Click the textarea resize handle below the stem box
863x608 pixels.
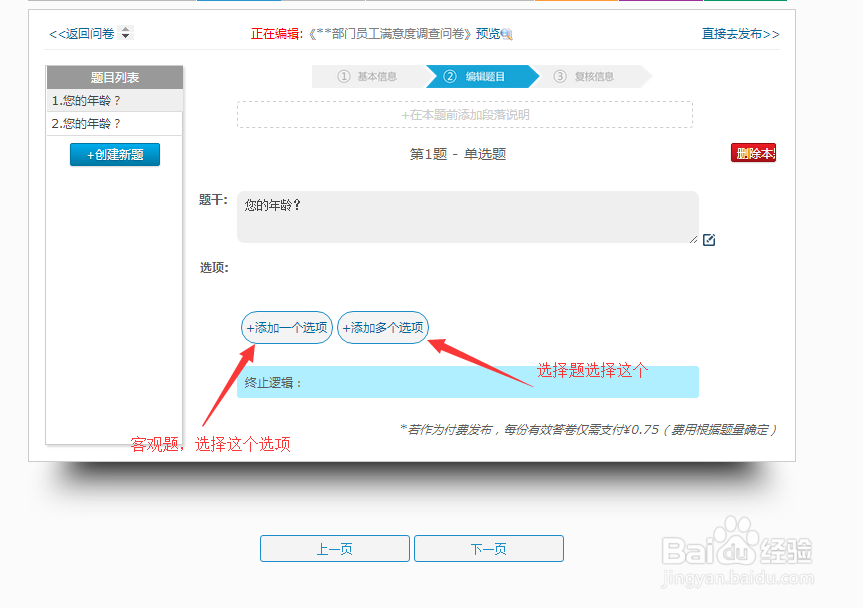click(x=694, y=237)
